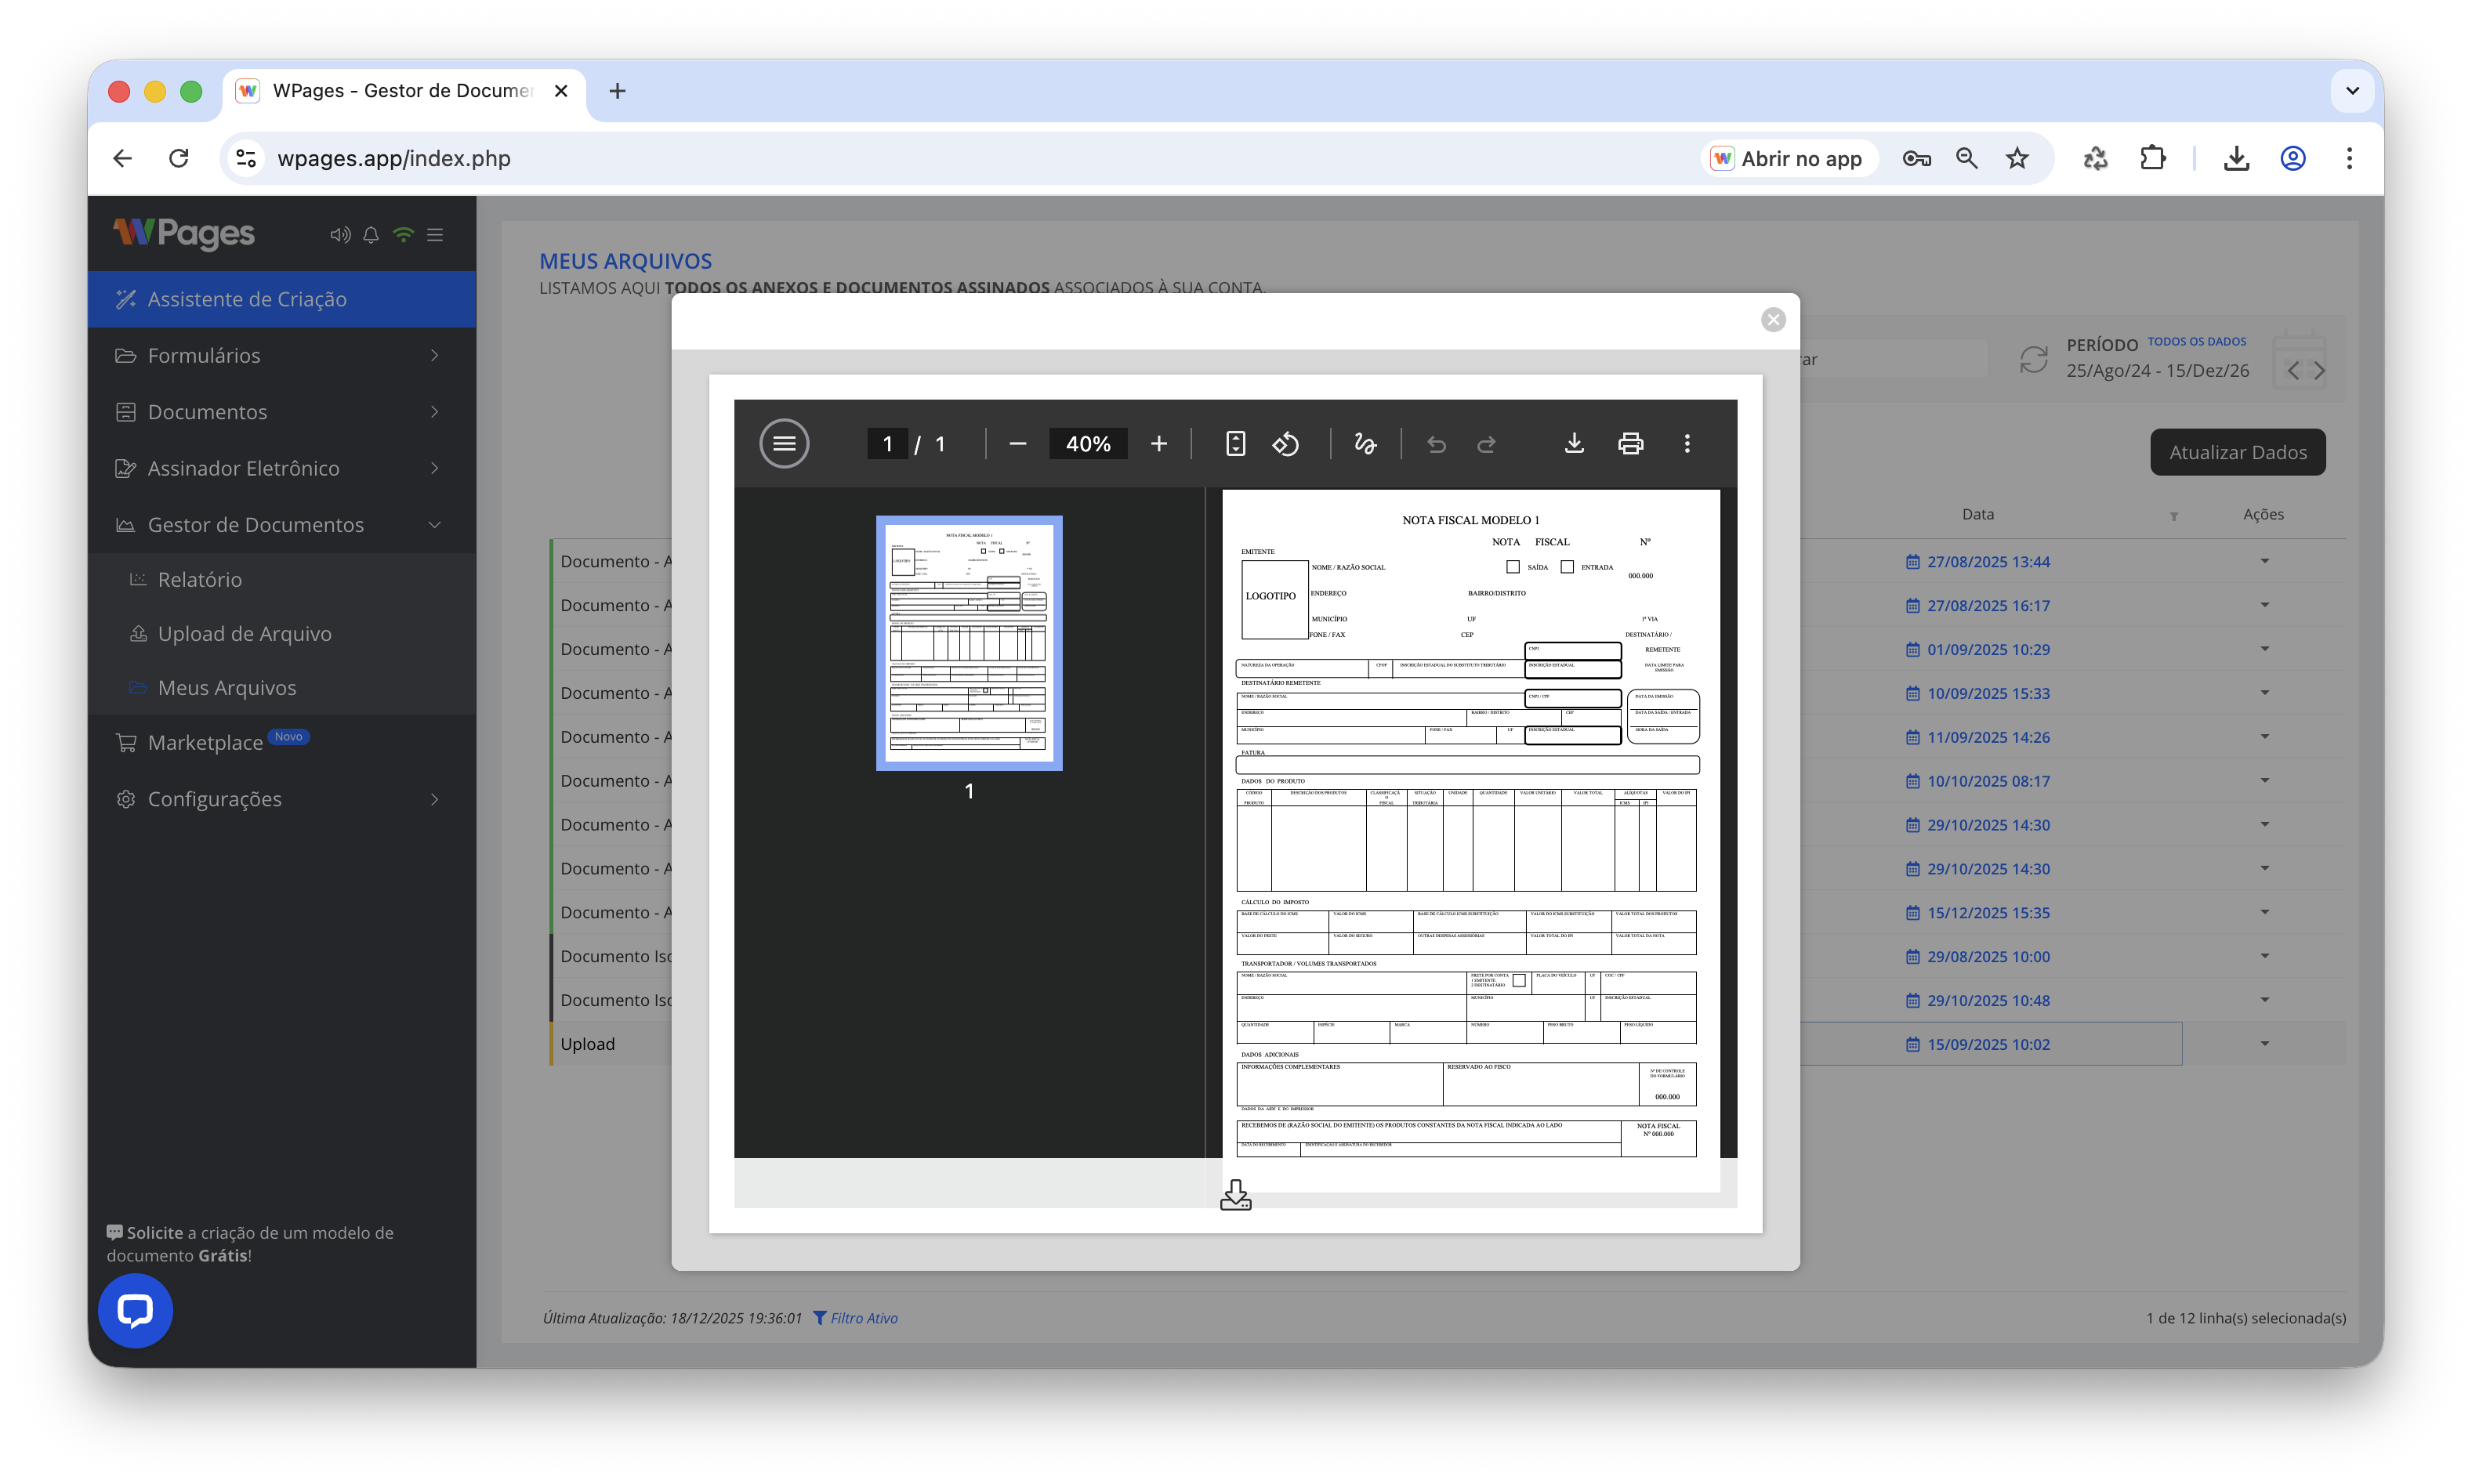Download the PDF from viewer toolbar
The height and width of the screenshot is (1484, 2472).
[x=1574, y=443]
